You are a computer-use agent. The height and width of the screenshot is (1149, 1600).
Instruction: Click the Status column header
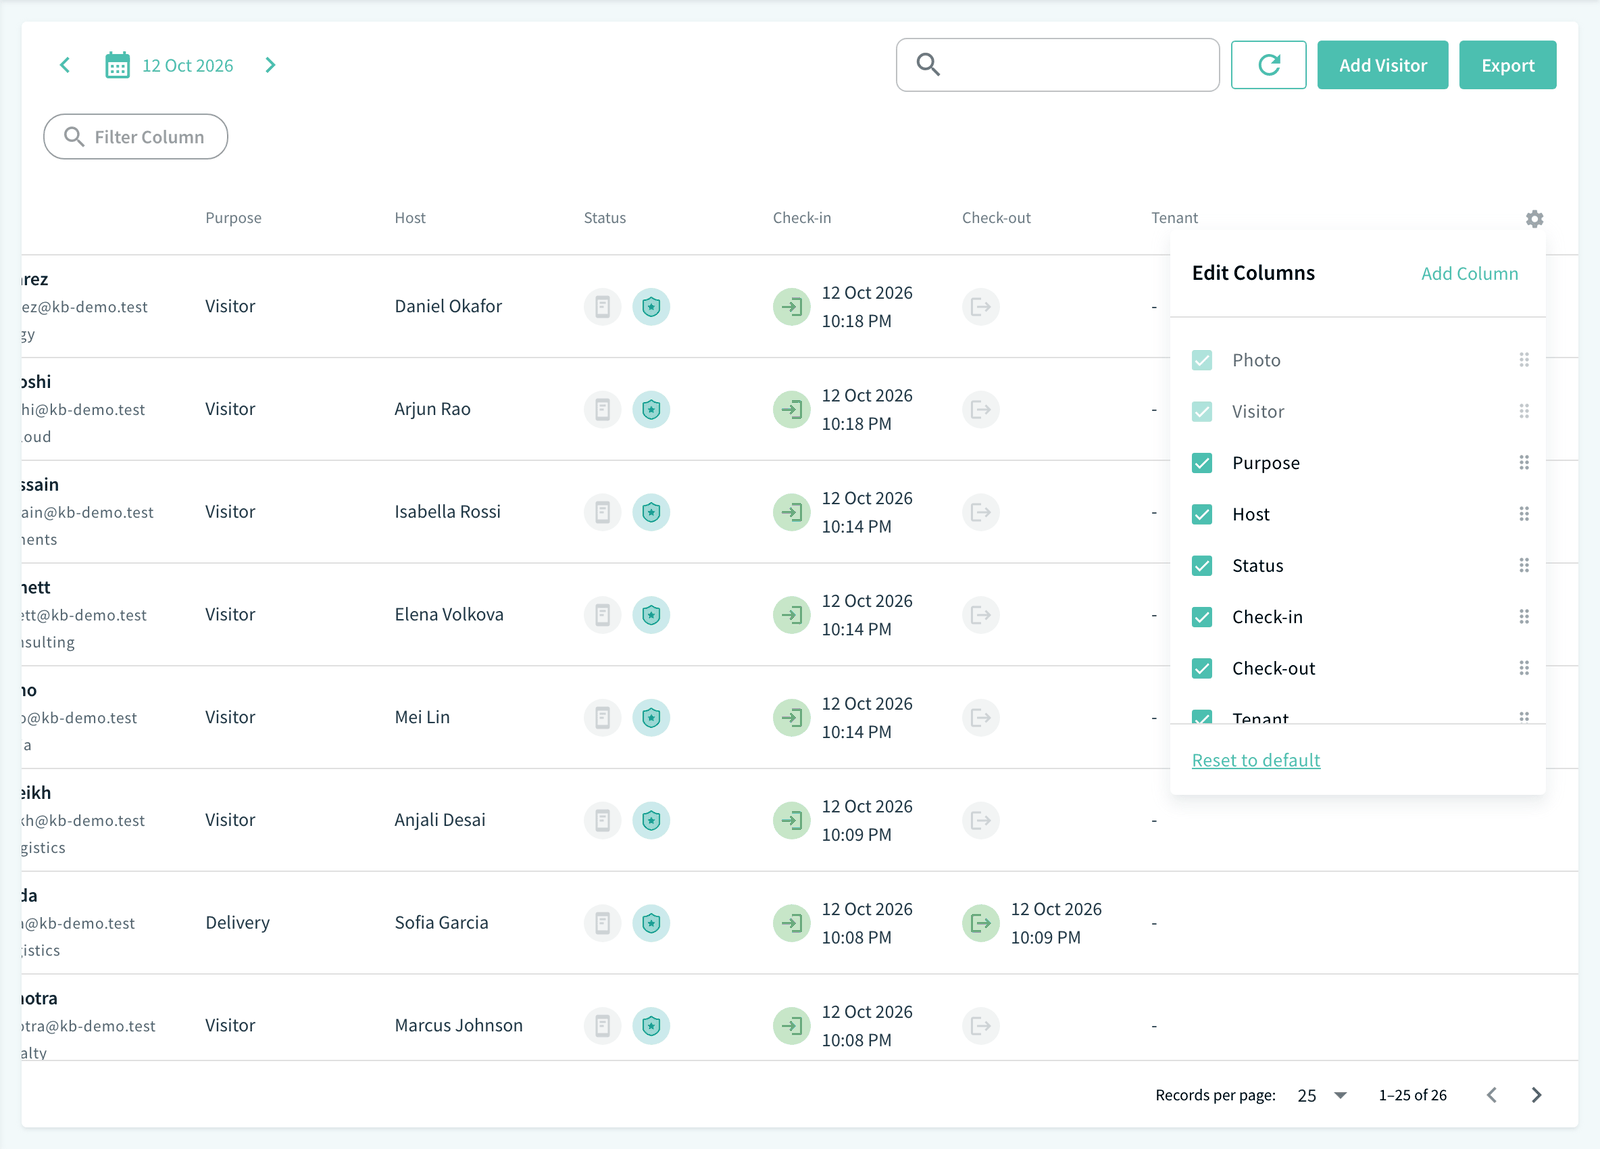click(x=605, y=218)
